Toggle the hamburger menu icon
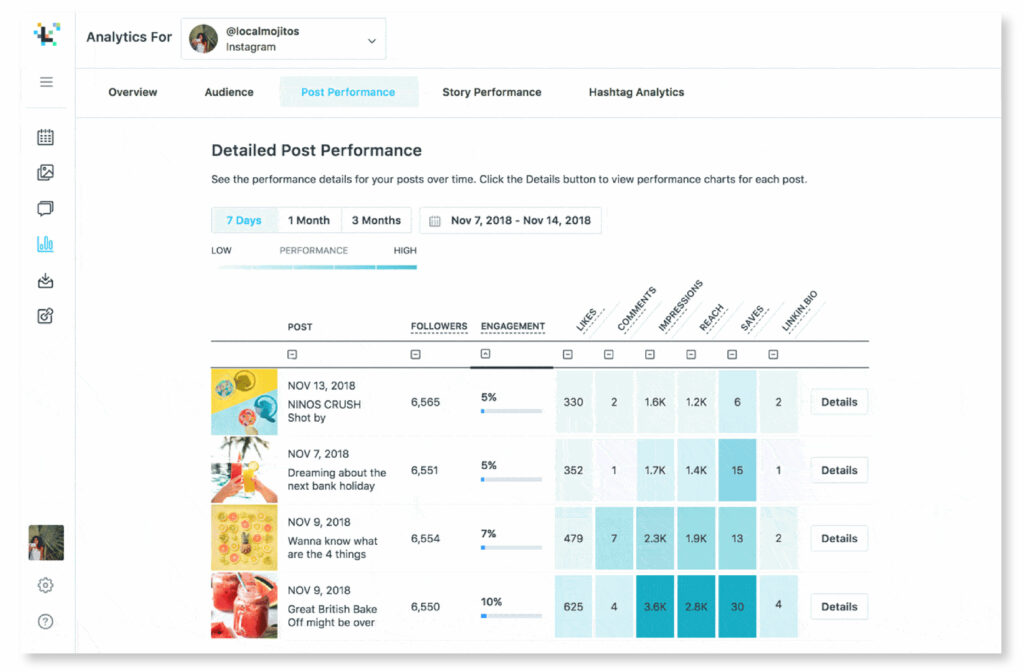This screenshot has width=1024, height=672. 46,82
